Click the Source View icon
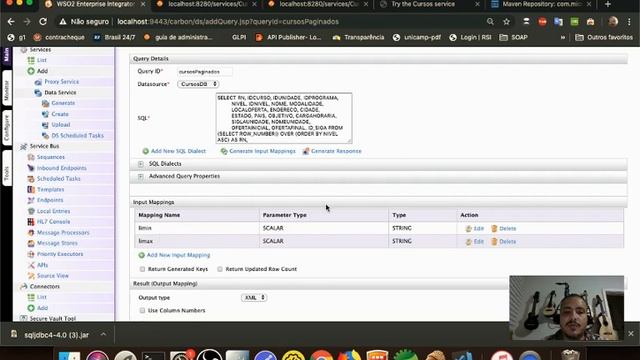Viewport: 640px width, 360px height. [x=31, y=276]
